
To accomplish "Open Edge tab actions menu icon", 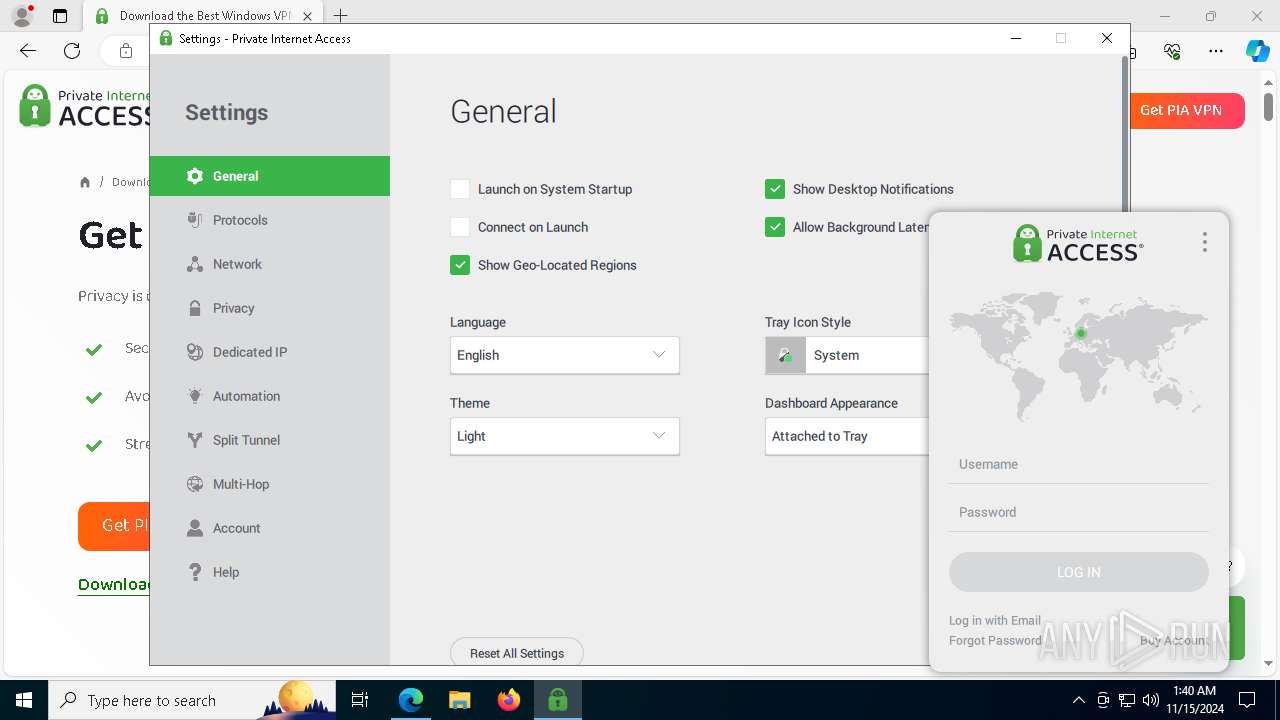I will click(x=60, y=16).
